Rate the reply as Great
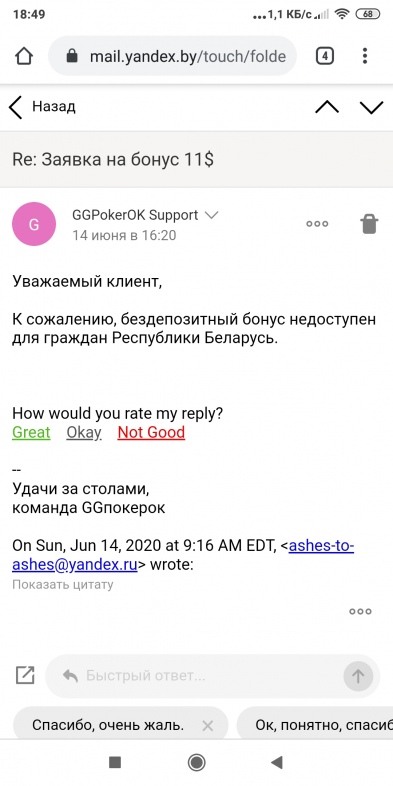This screenshot has width=393, height=786. (x=31, y=432)
